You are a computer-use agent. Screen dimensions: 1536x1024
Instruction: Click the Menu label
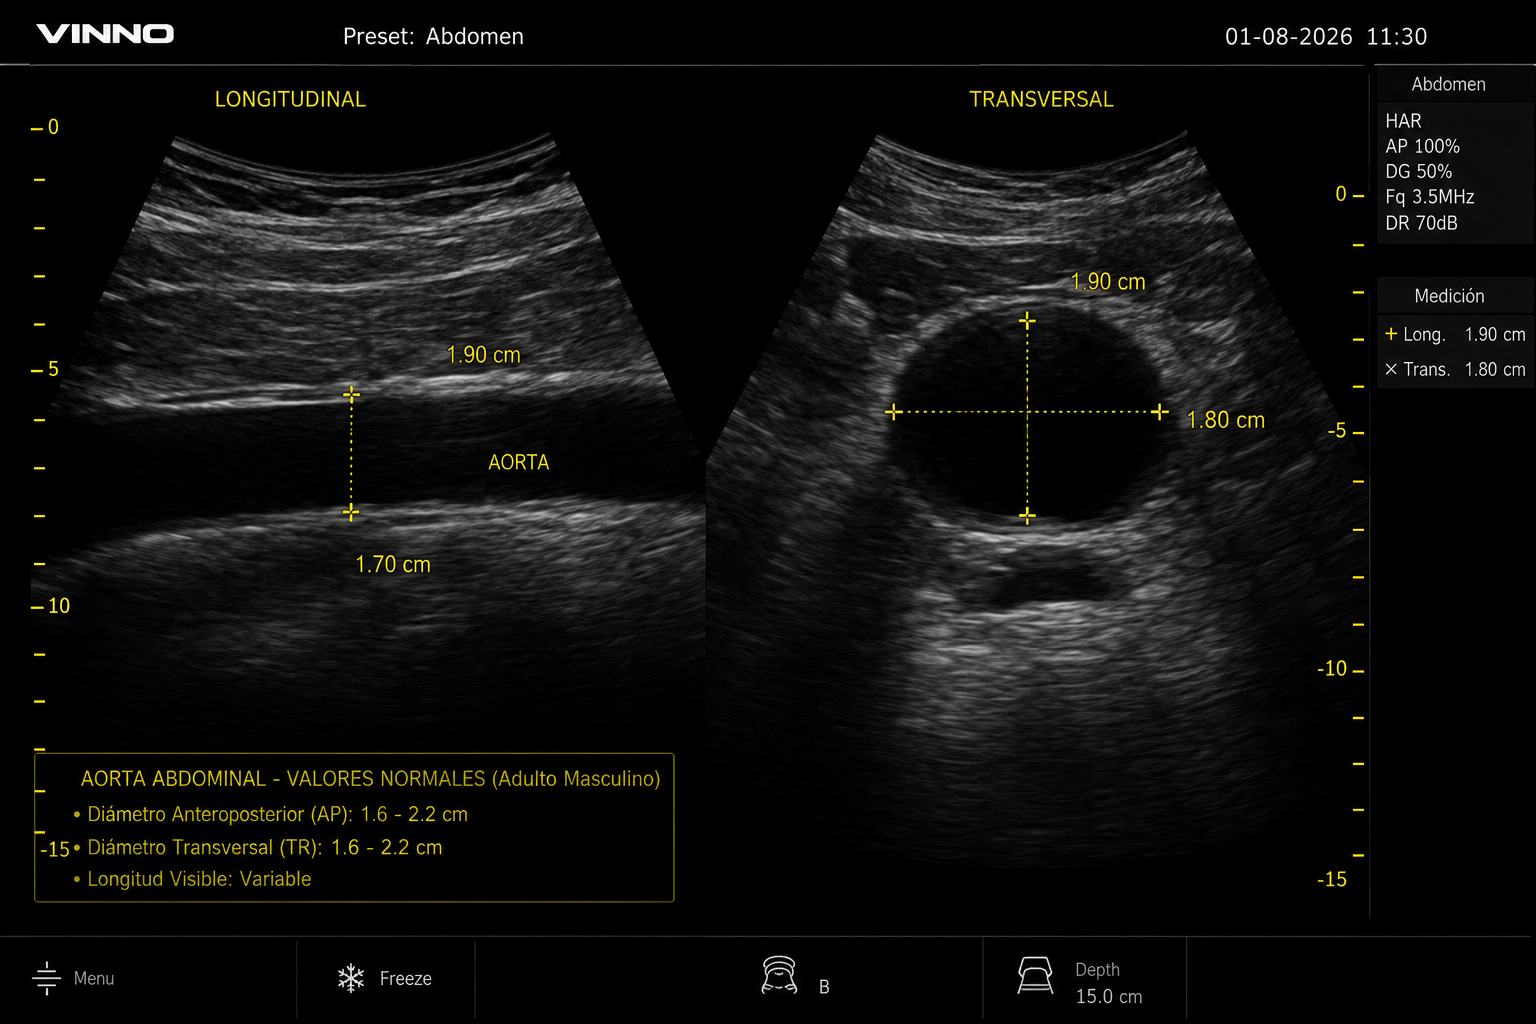click(x=94, y=978)
